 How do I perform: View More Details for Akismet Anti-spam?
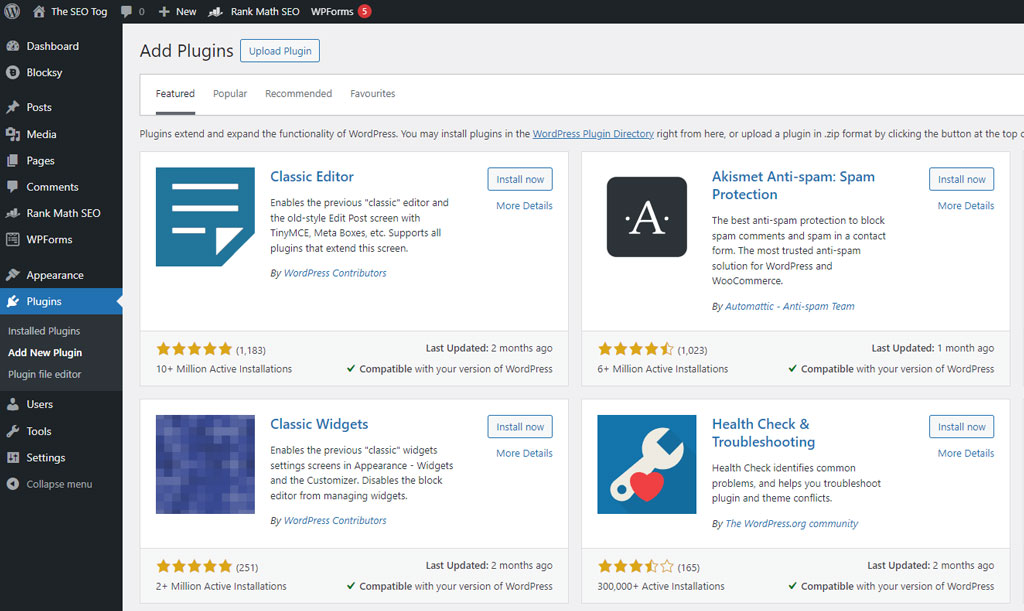coord(966,206)
